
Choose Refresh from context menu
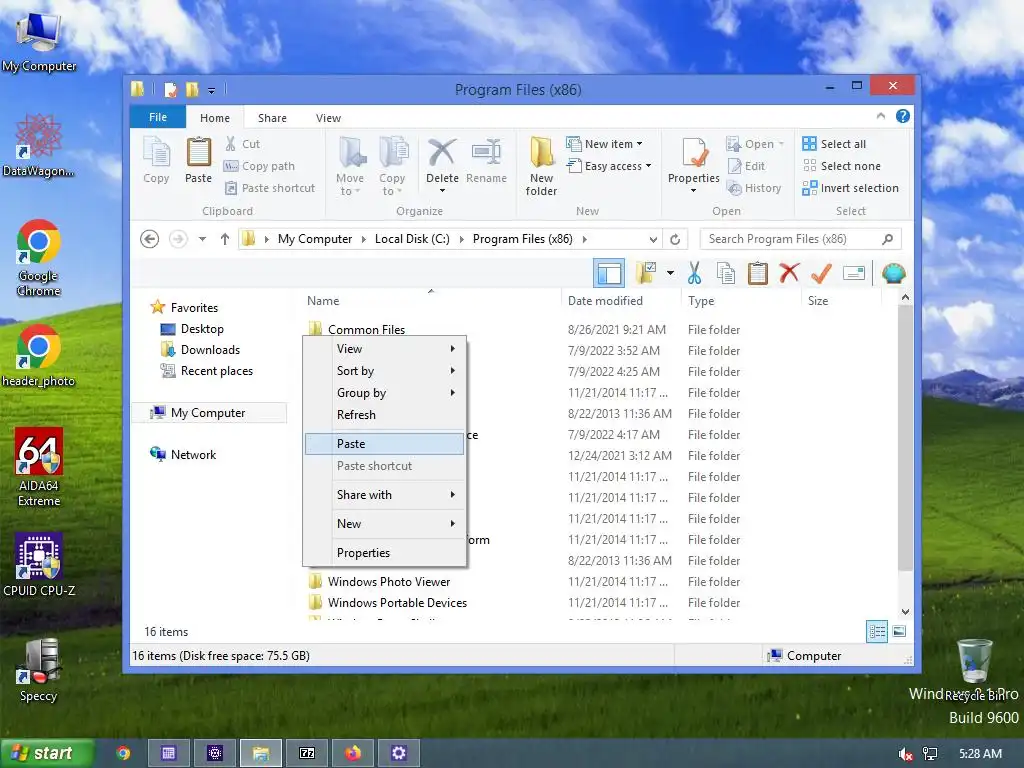tap(385, 415)
